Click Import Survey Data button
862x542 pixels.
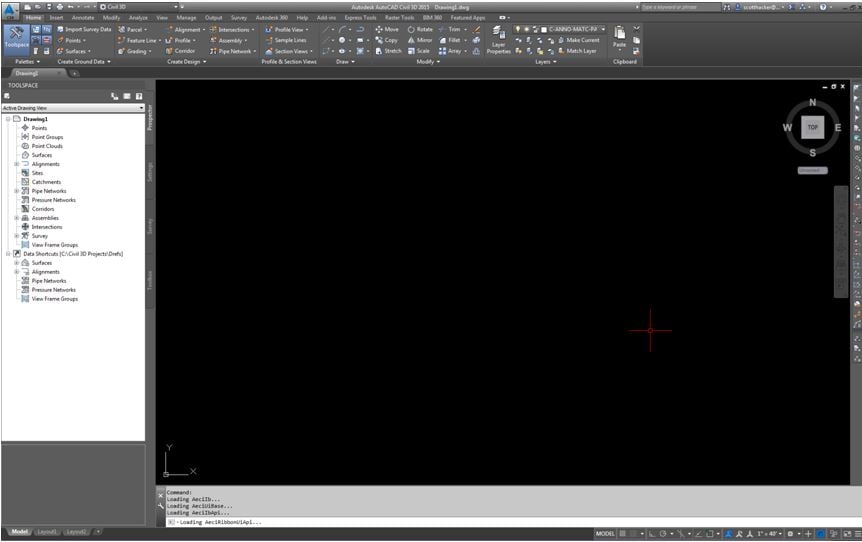(84, 29)
